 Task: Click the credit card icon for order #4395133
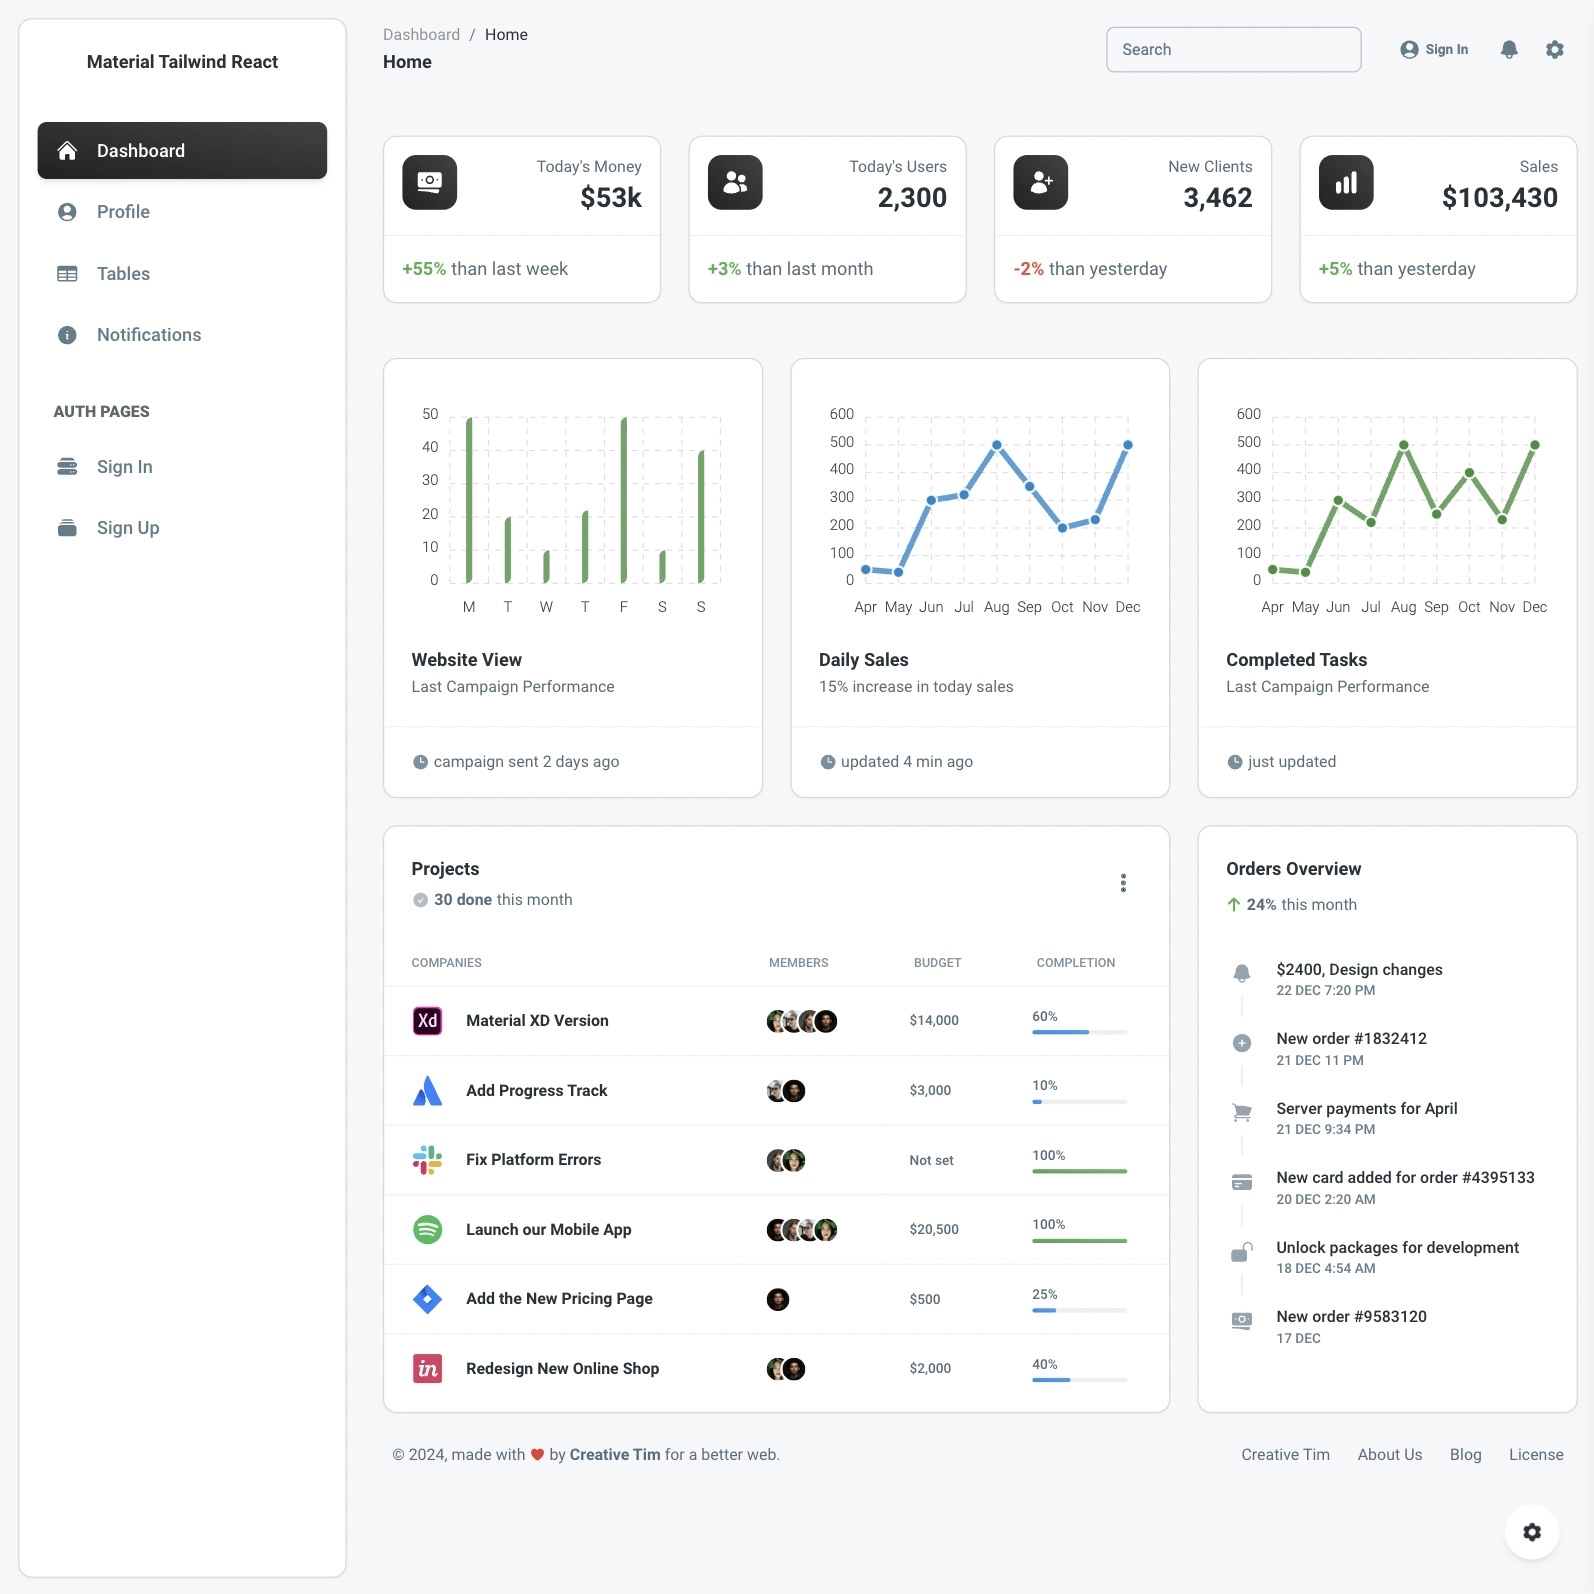tap(1242, 1182)
